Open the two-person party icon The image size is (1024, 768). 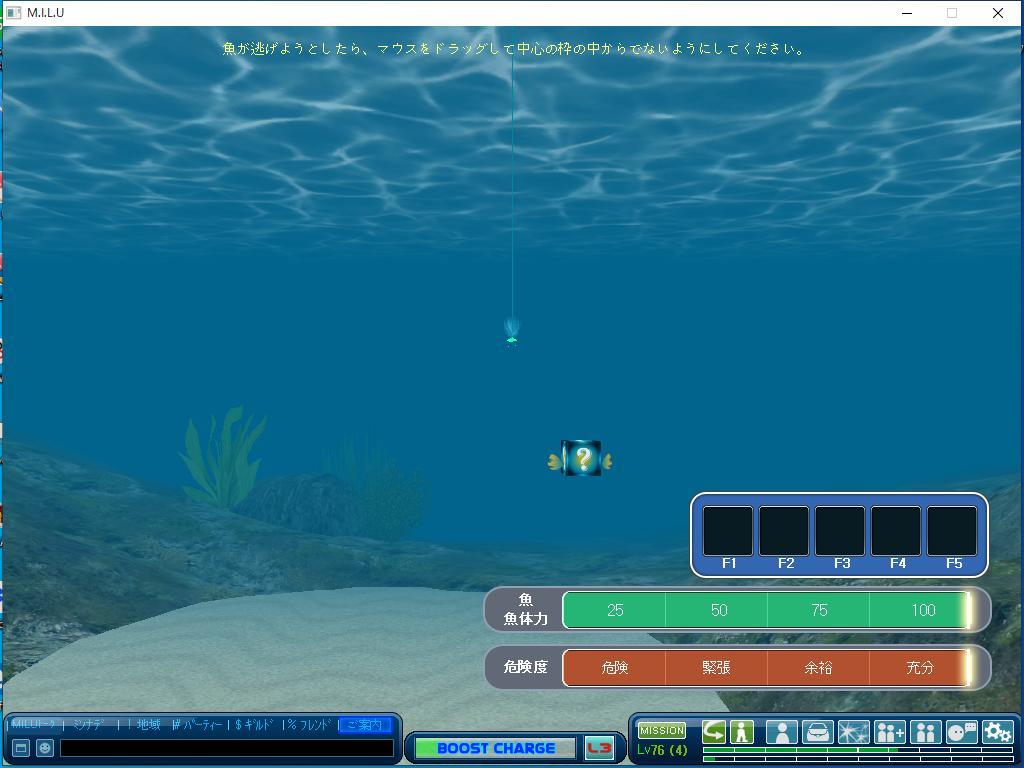(925, 733)
